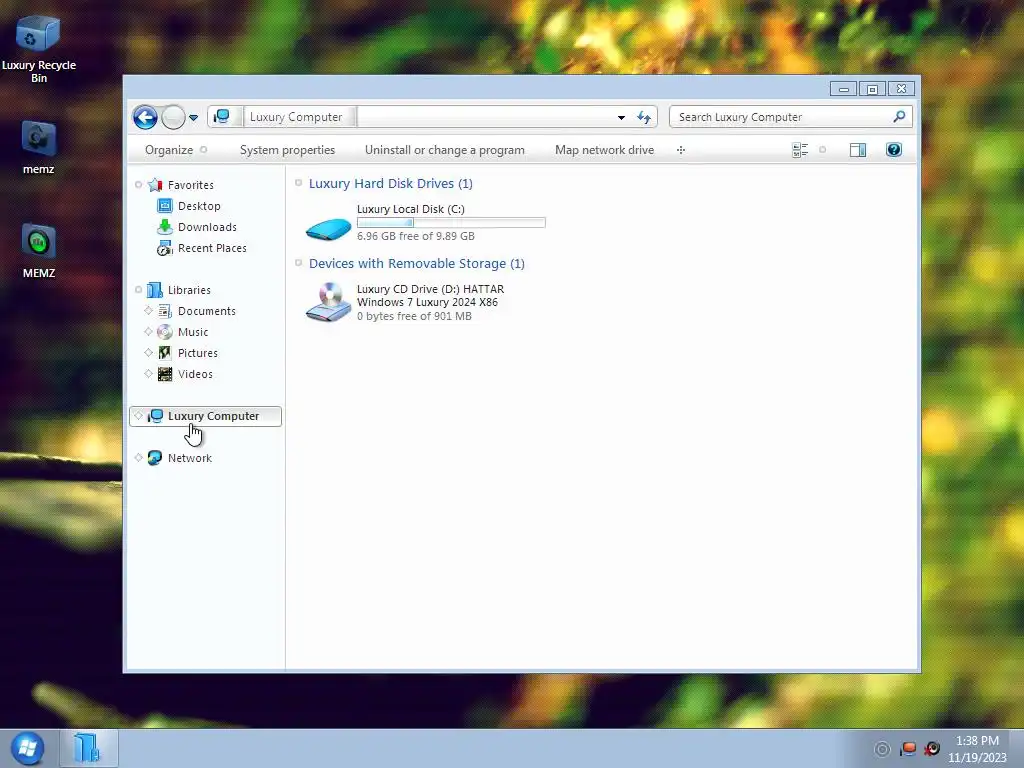Expand the Music library node
Image resolution: width=1024 pixels, height=768 pixels.
click(x=148, y=332)
